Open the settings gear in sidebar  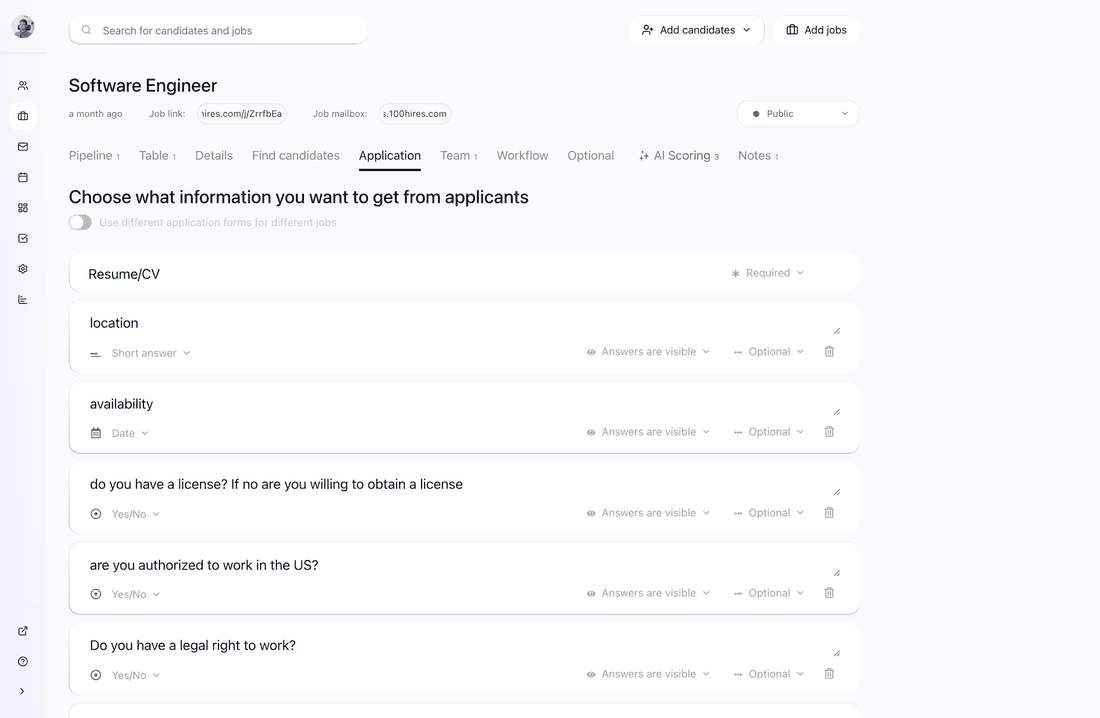click(x=22, y=269)
